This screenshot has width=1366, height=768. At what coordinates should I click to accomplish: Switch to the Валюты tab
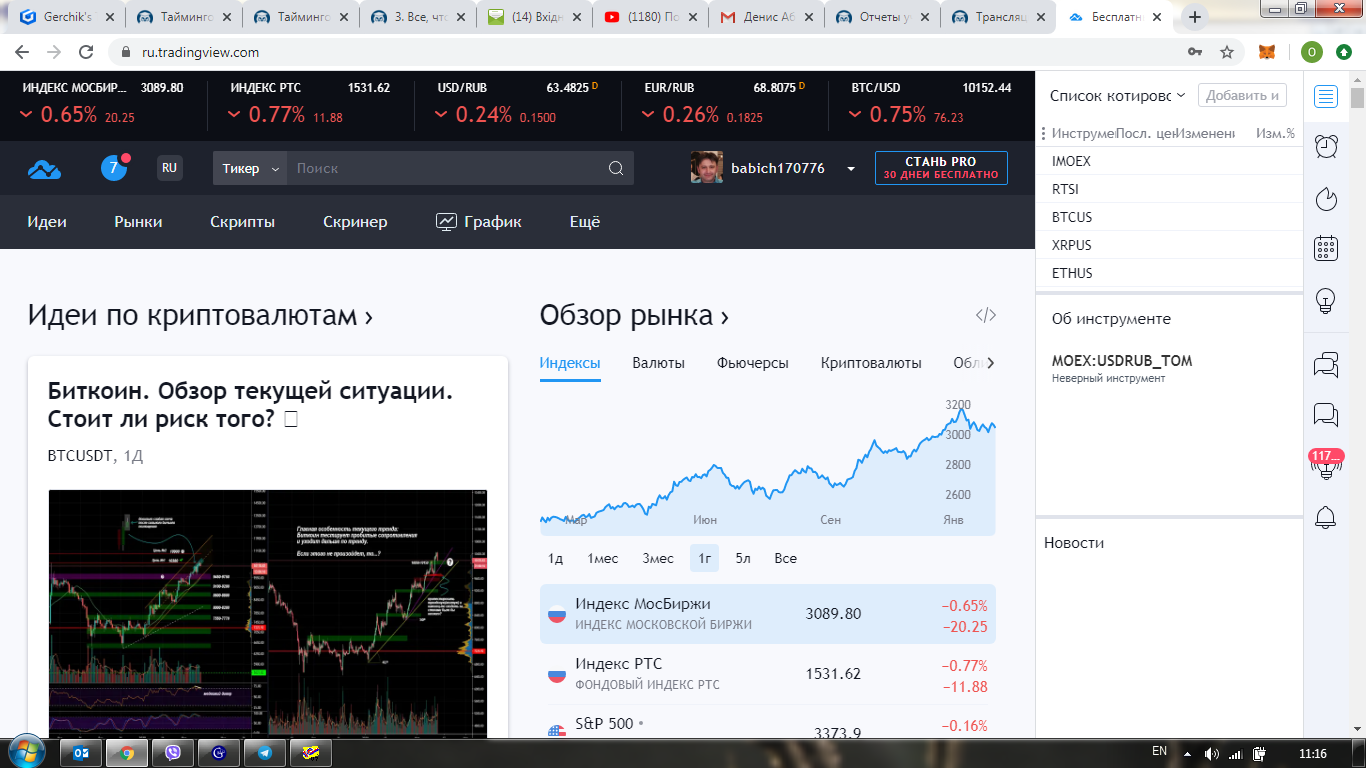pyautogui.click(x=659, y=363)
